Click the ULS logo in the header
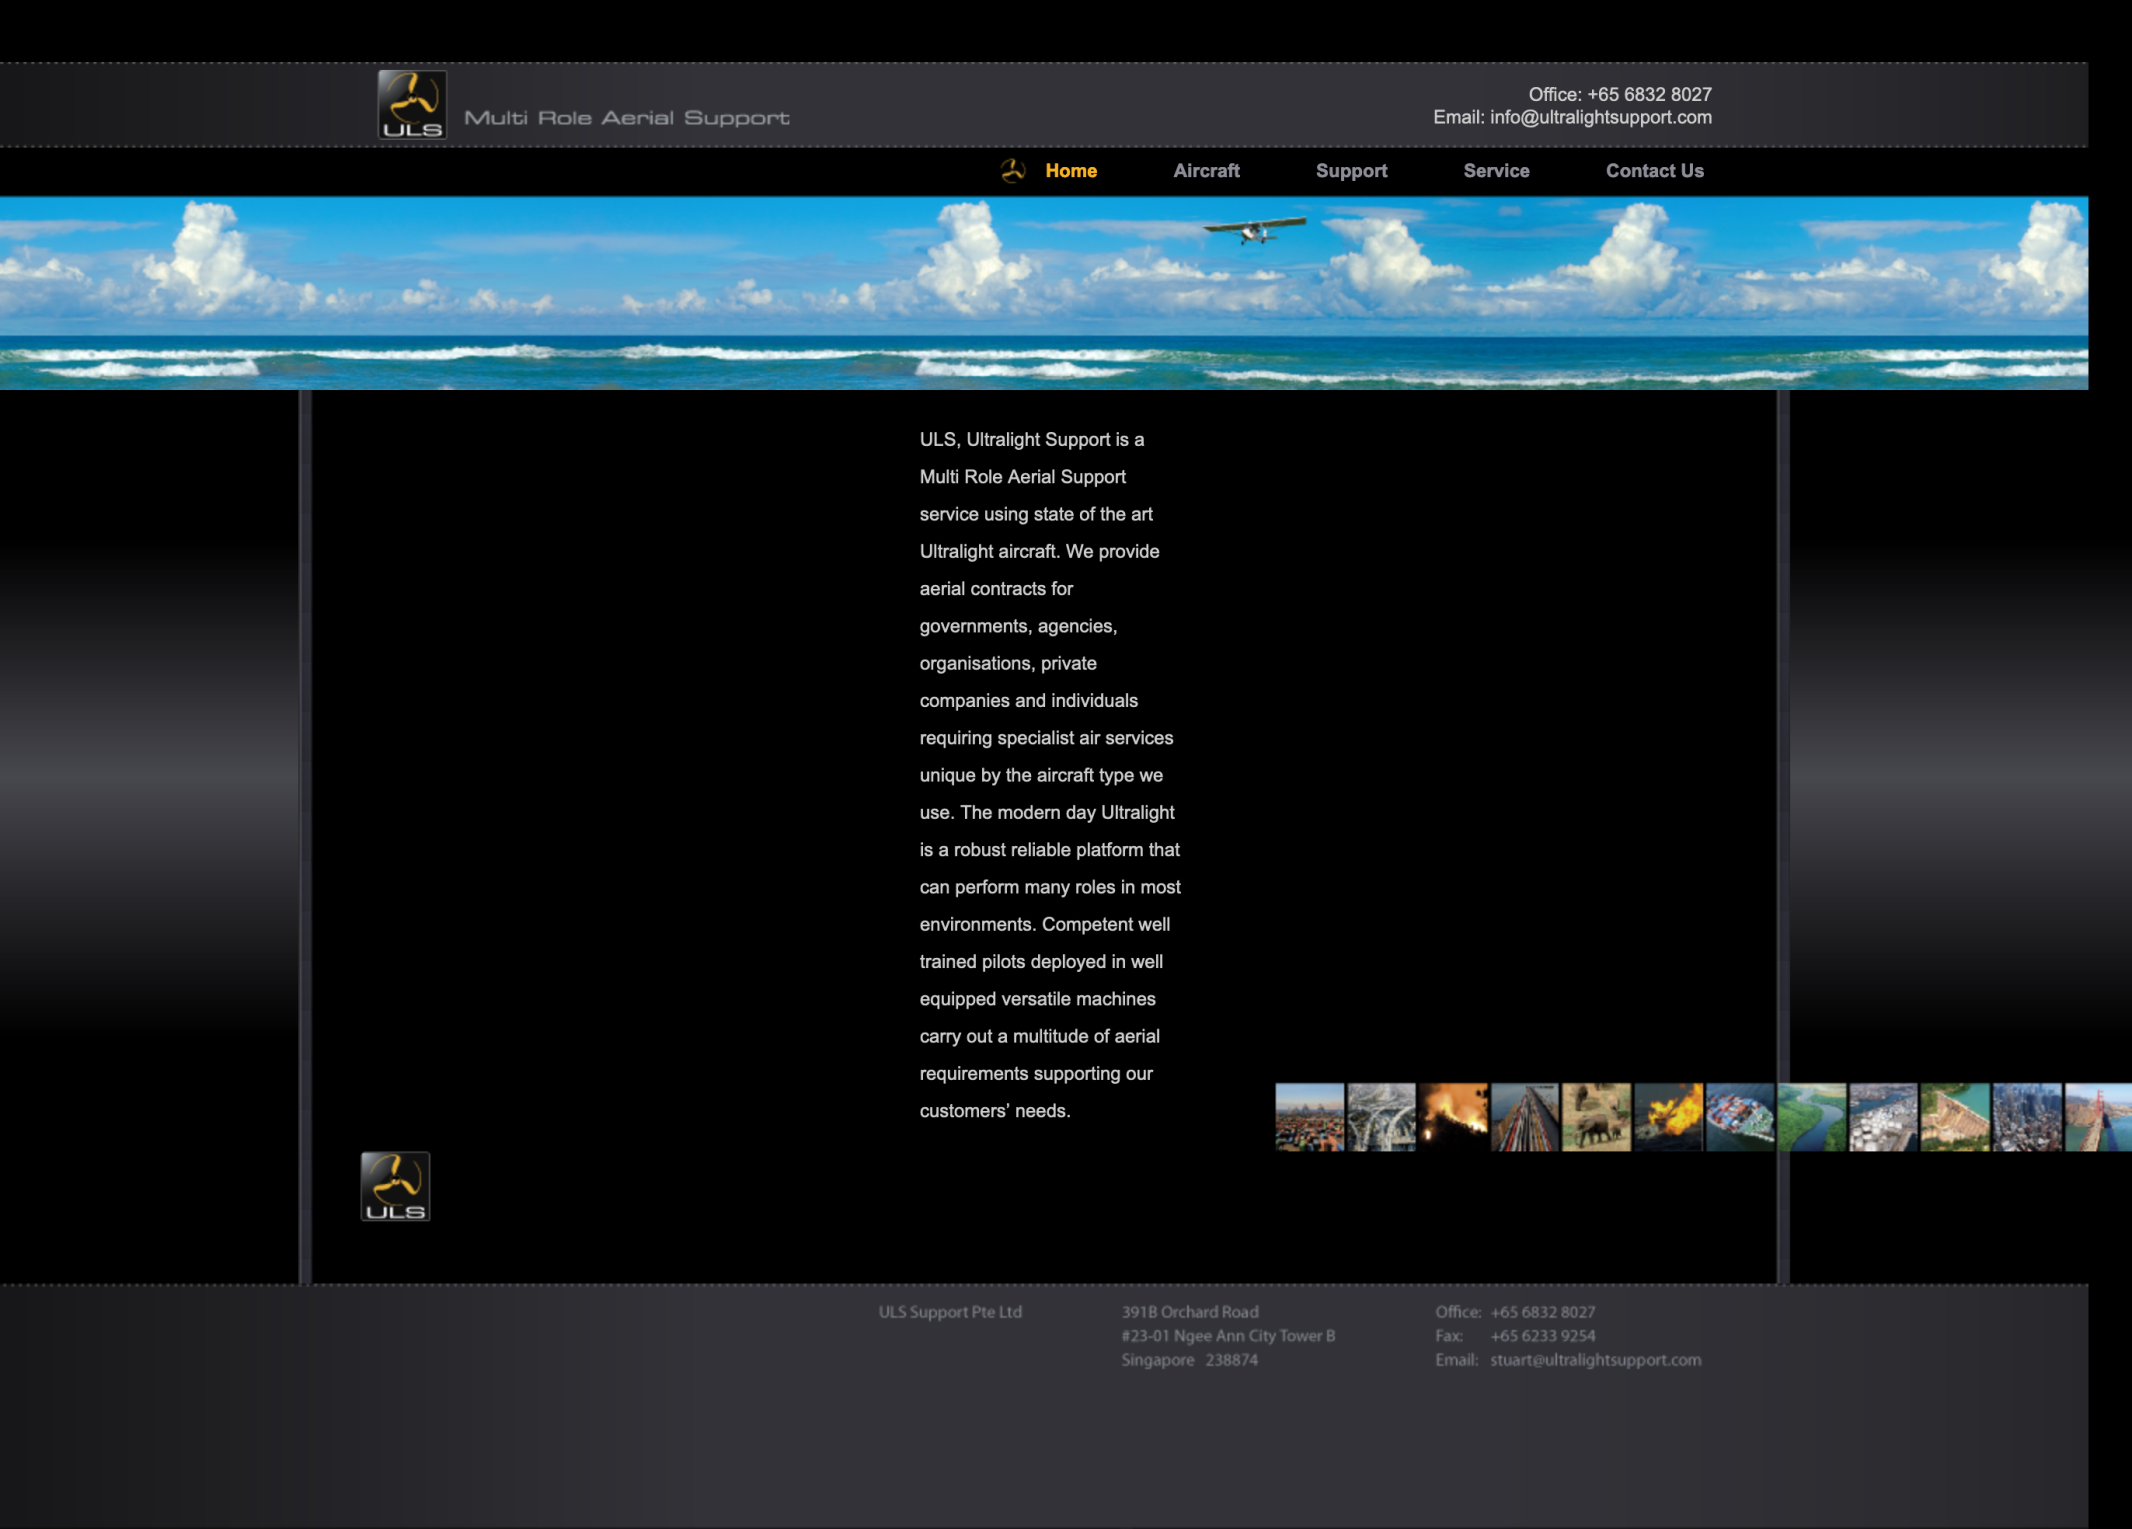The width and height of the screenshot is (2132, 1529). pyautogui.click(x=412, y=104)
